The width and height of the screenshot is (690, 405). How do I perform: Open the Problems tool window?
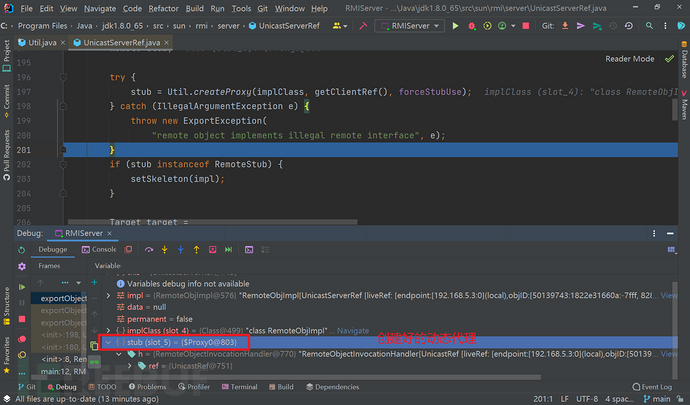point(147,387)
